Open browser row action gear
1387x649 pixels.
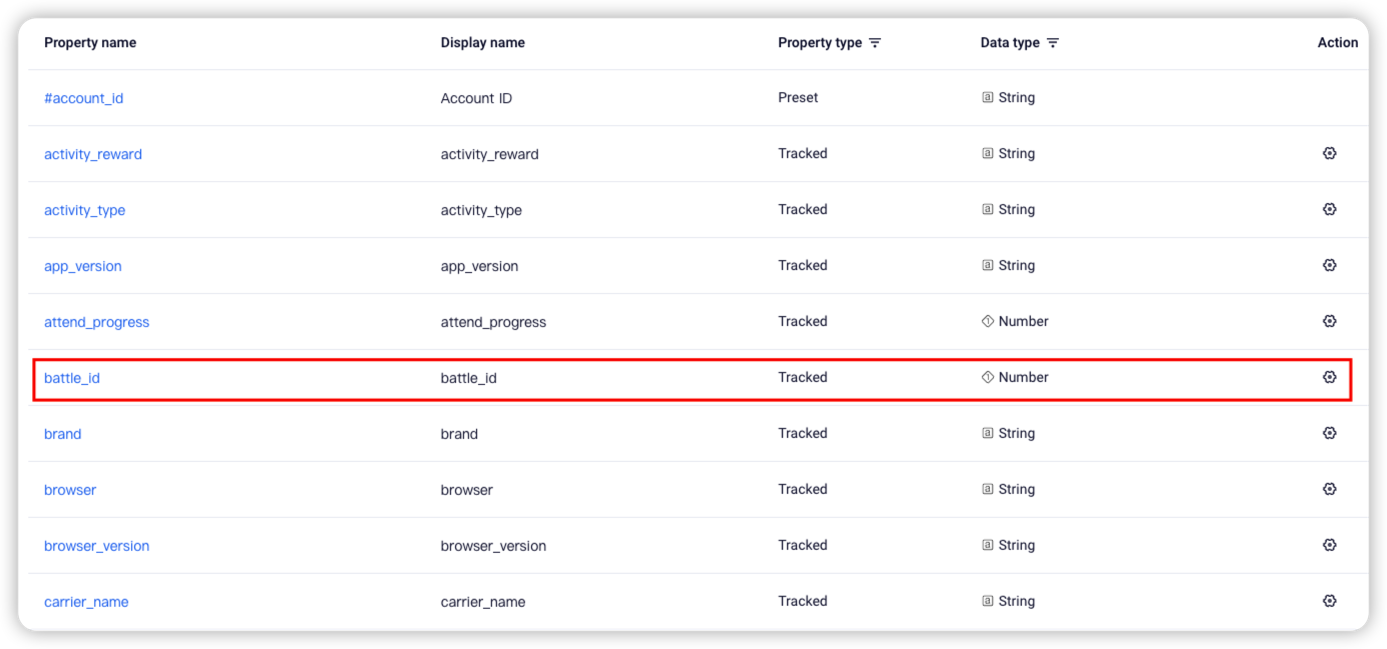[x=1329, y=489]
